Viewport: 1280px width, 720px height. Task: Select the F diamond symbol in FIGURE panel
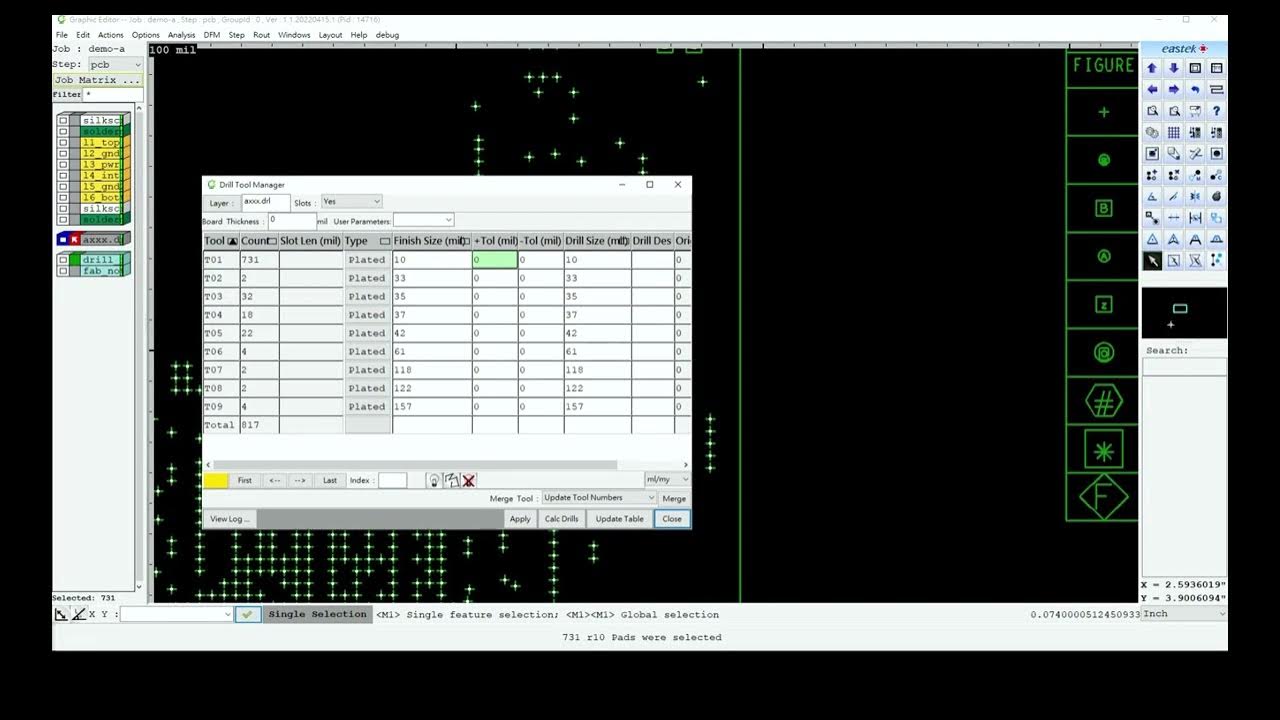tap(1103, 498)
